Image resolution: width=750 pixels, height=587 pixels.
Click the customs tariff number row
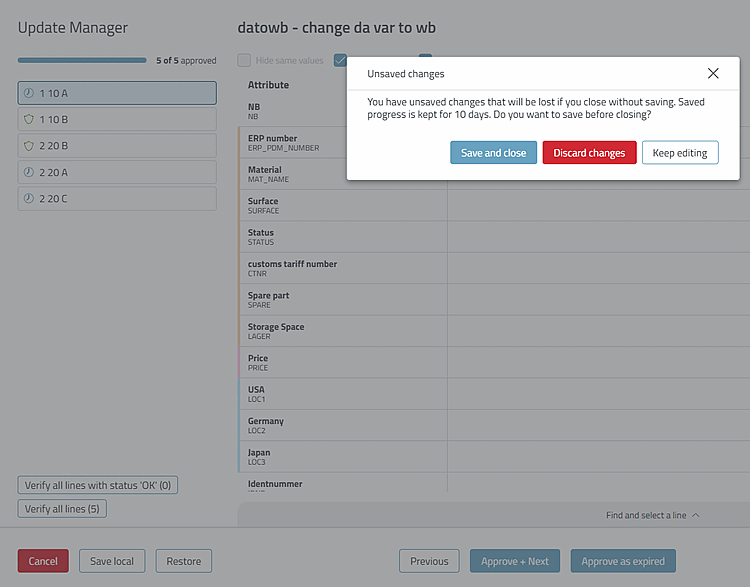pyautogui.click(x=494, y=268)
